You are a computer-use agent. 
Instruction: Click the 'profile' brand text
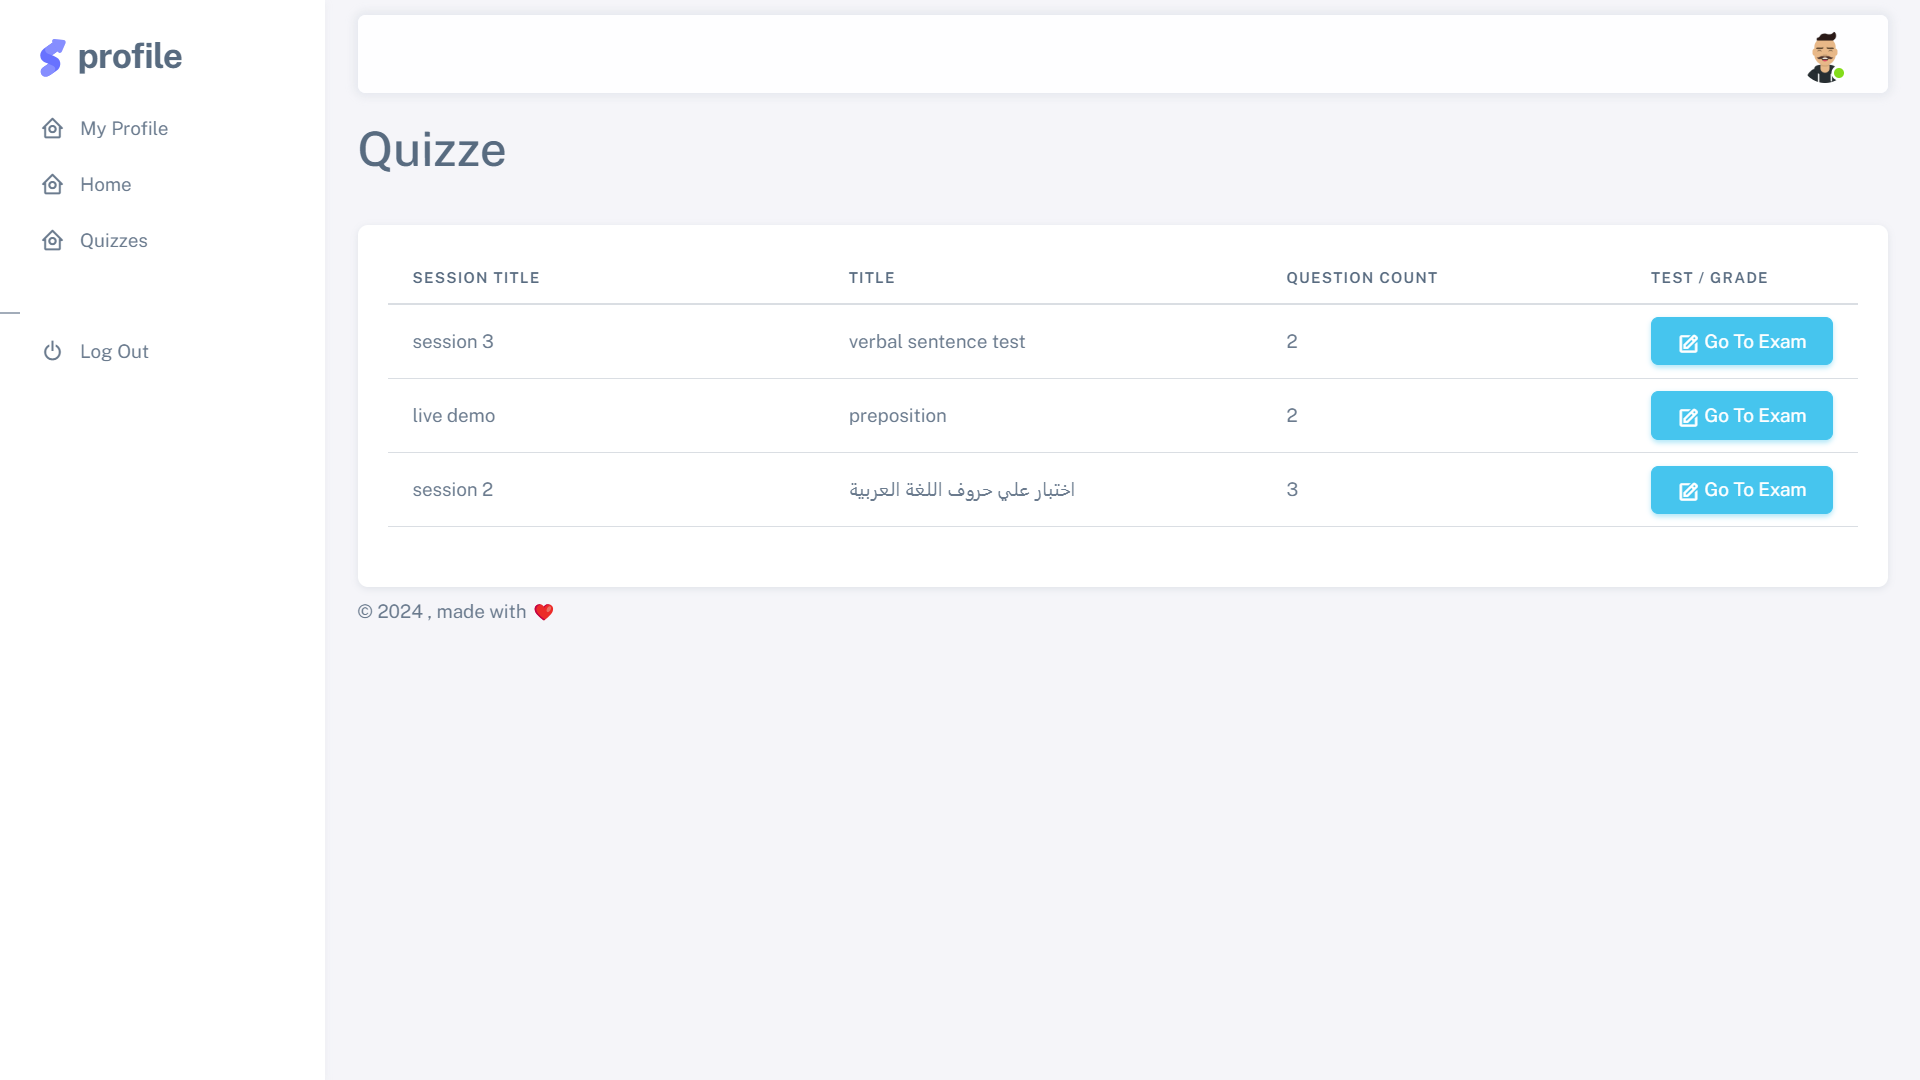click(x=130, y=57)
